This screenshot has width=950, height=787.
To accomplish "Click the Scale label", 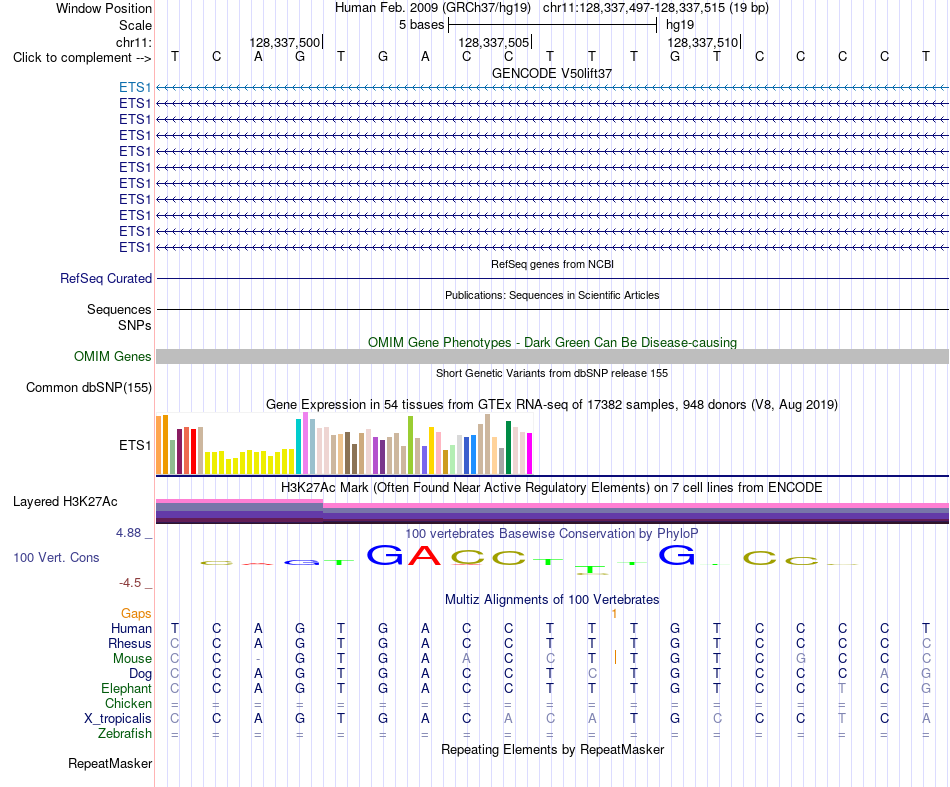I will coord(135,25).
